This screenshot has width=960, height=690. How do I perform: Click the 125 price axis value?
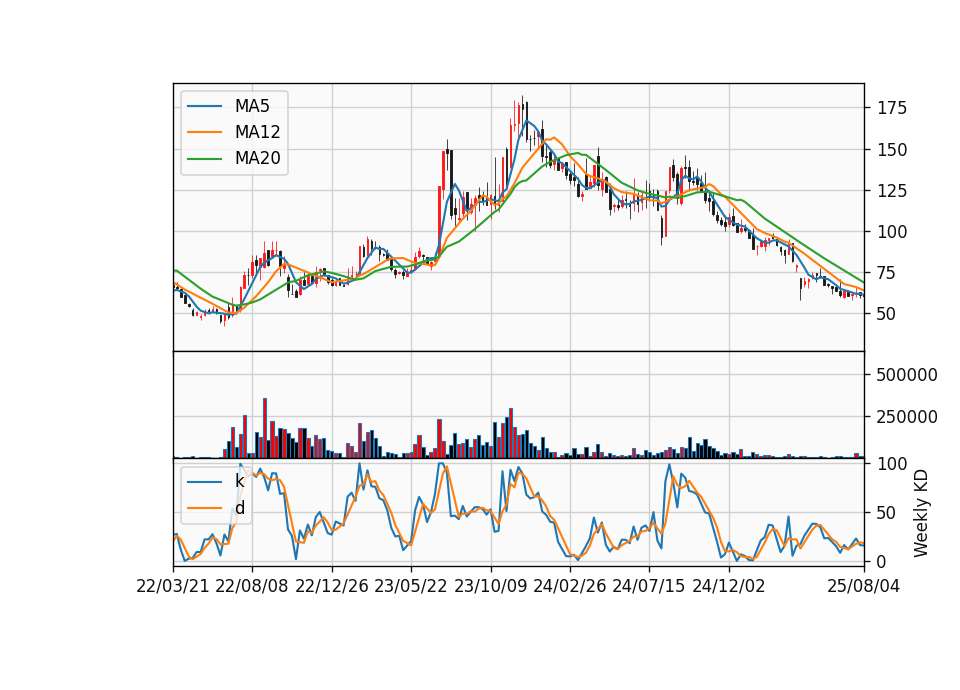tap(892, 191)
